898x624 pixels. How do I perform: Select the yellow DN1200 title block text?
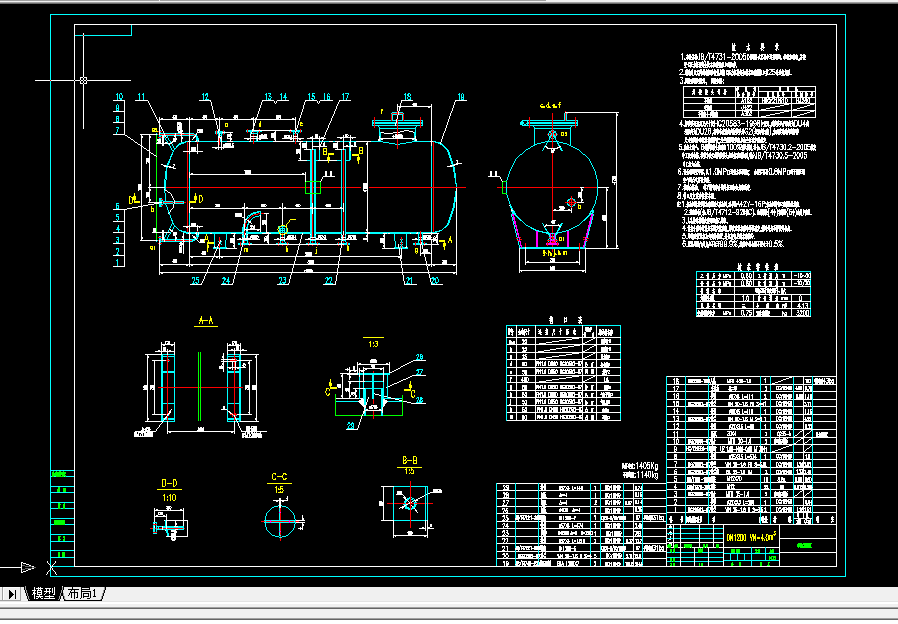[750, 536]
